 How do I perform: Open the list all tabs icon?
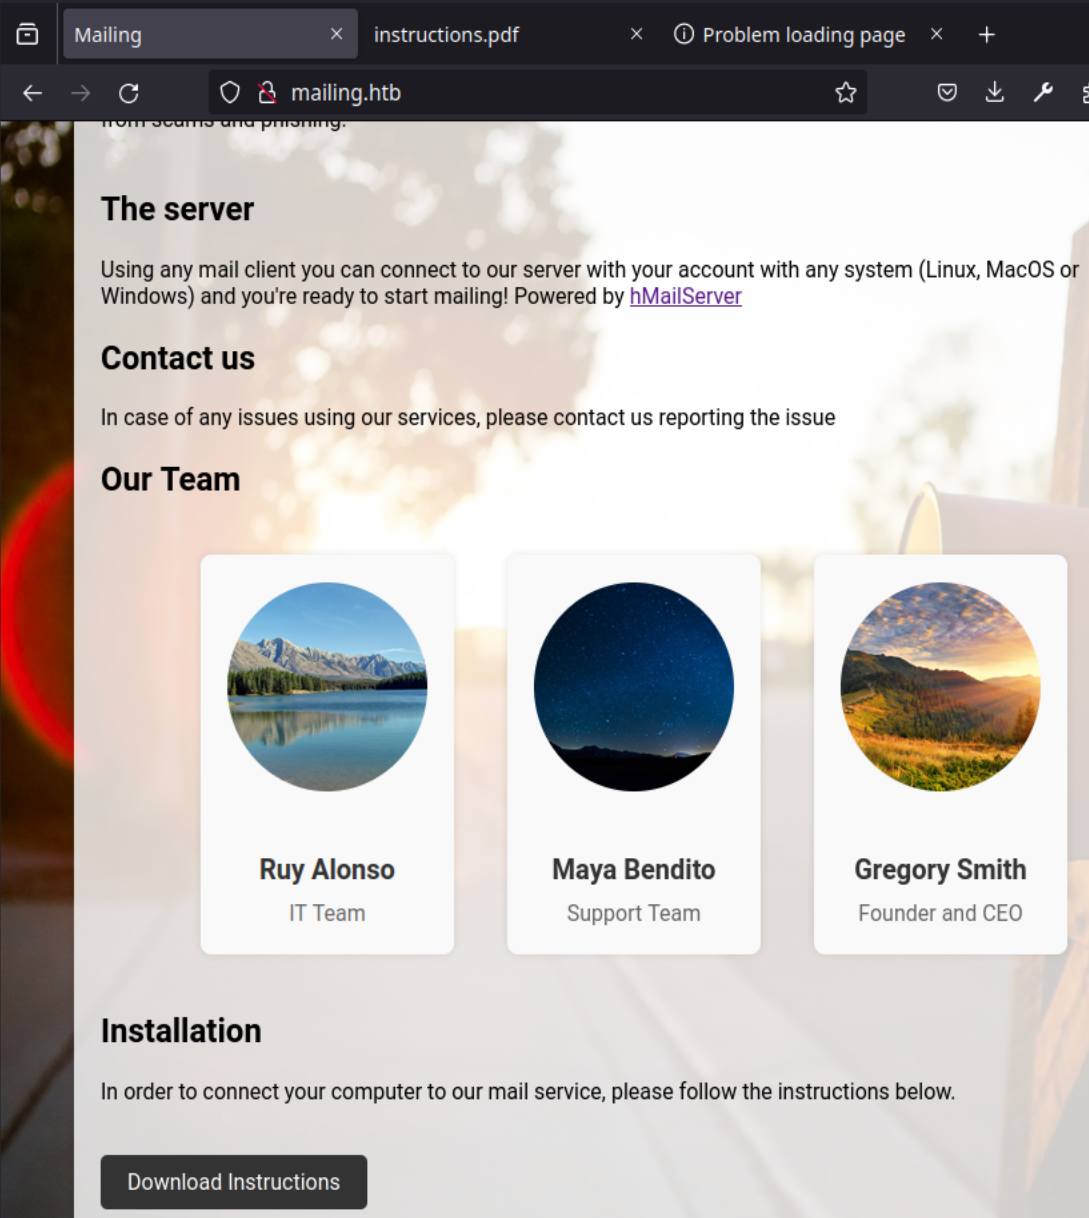tap(28, 34)
